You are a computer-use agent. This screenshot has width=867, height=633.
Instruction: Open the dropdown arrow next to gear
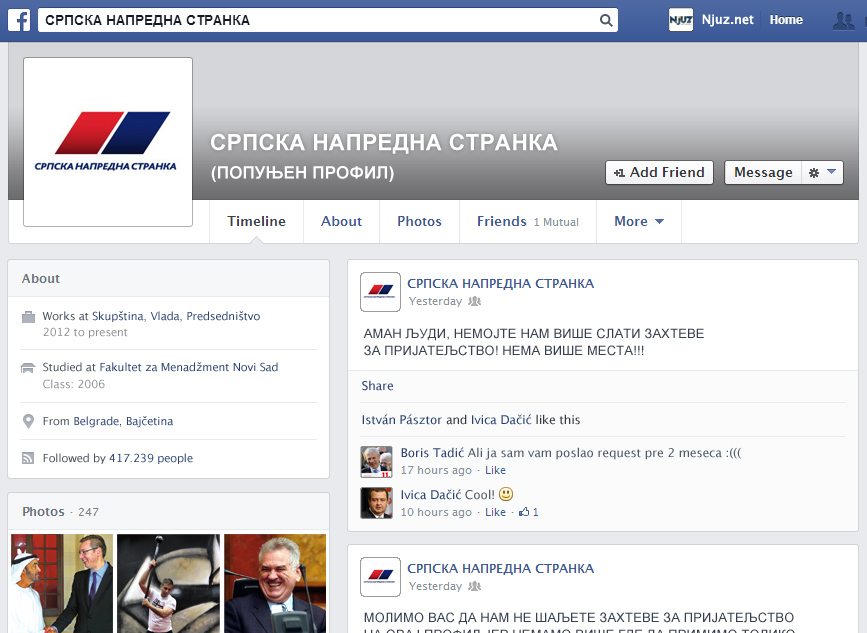832,172
